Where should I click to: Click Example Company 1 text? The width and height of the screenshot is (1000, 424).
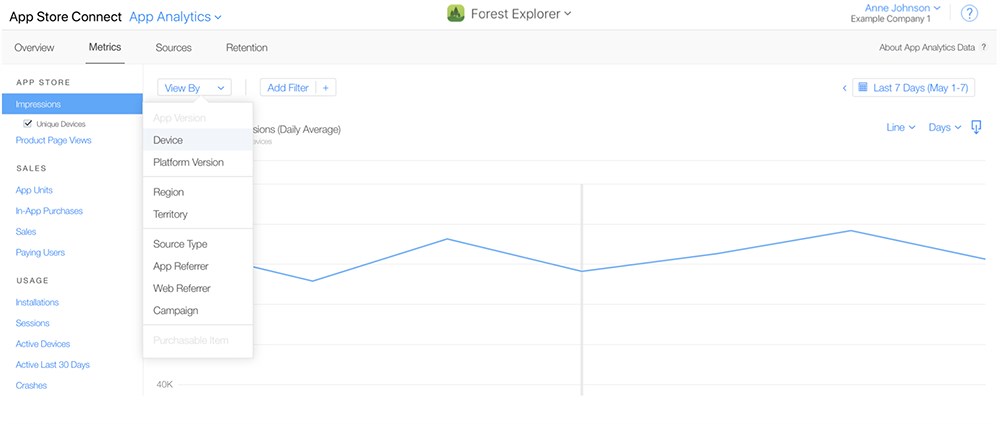pyautogui.click(x=890, y=19)
